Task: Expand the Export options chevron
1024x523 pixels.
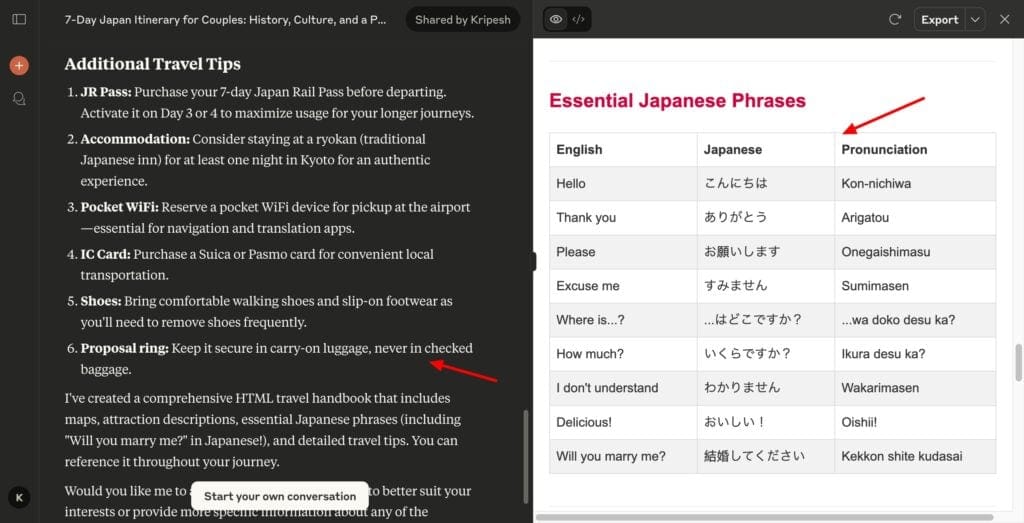Action: pos(975,19)
